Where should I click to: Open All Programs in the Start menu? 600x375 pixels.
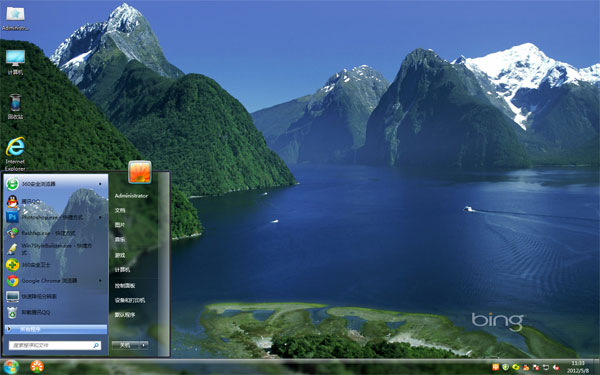(x=56, y=329)
